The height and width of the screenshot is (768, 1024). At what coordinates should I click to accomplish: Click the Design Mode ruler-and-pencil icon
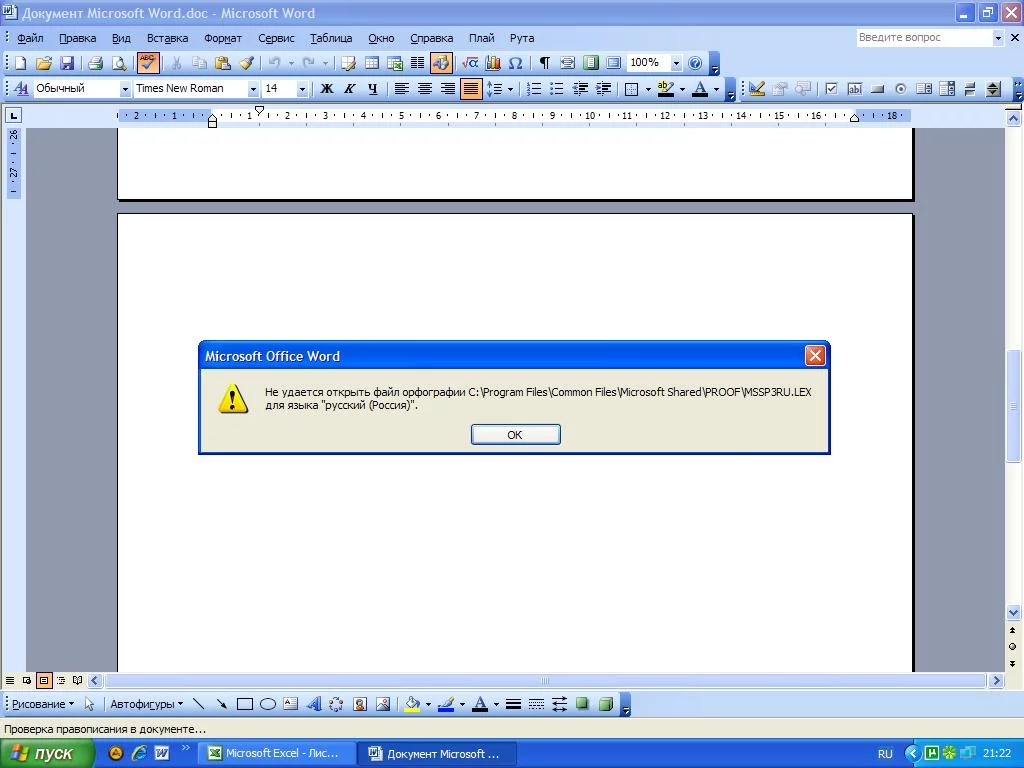[x=757, y=89]
